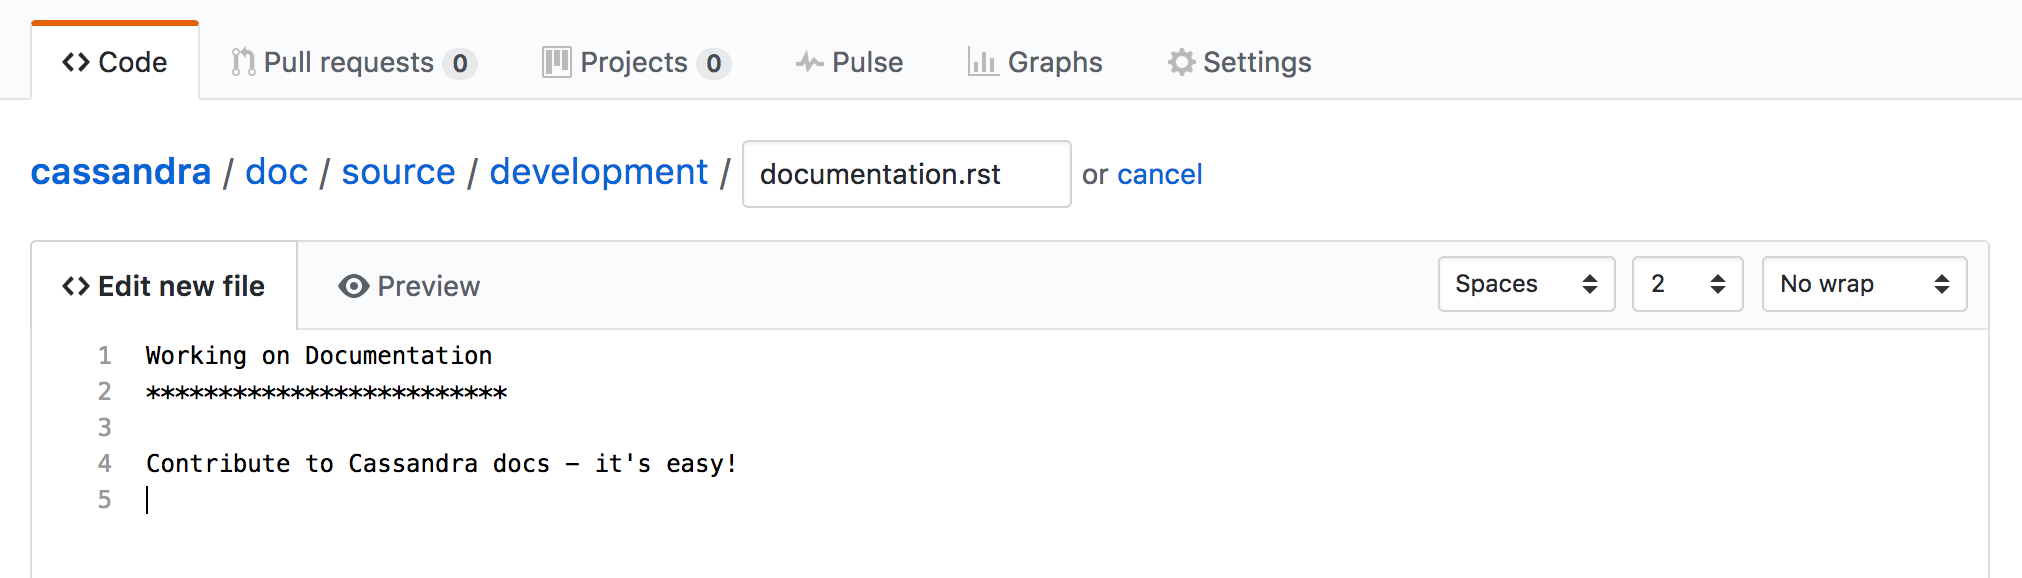
Task: Go to the cassandra repository root link
Action: click(121, 172)
